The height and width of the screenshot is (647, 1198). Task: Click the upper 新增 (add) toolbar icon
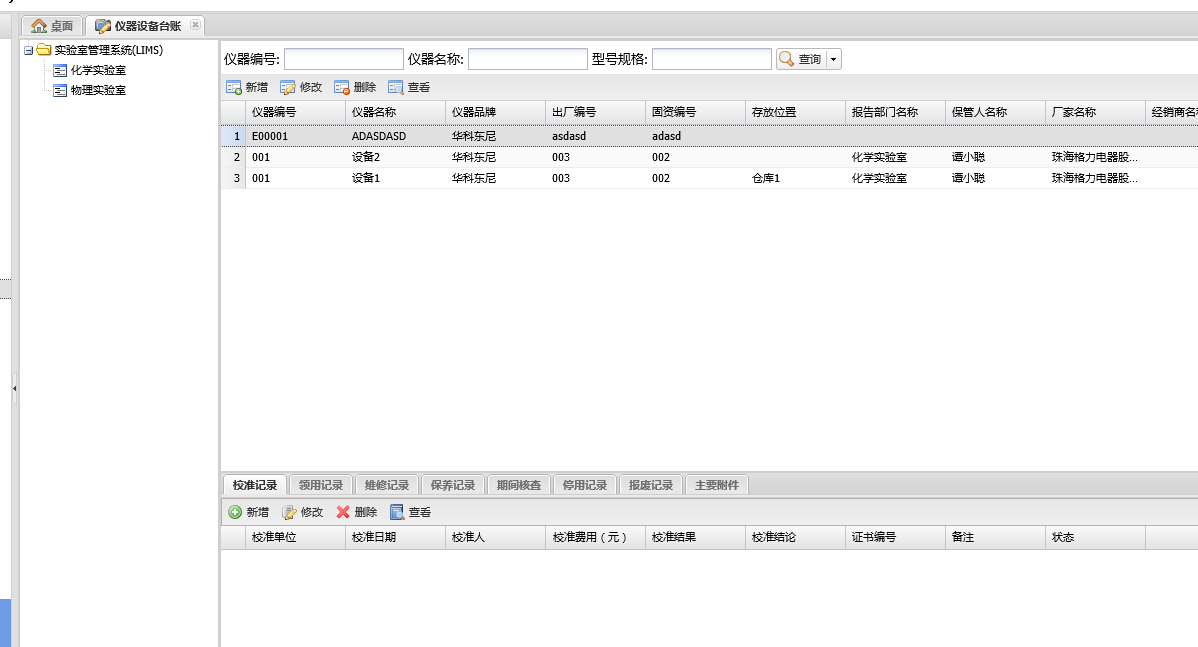234,88
